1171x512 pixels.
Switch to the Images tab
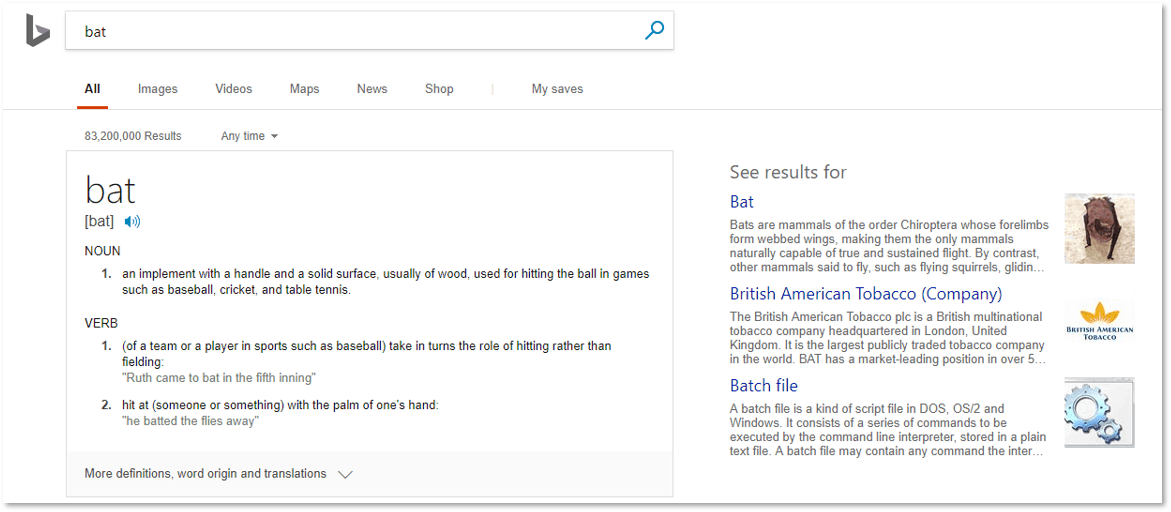click(x=158, y=89)
